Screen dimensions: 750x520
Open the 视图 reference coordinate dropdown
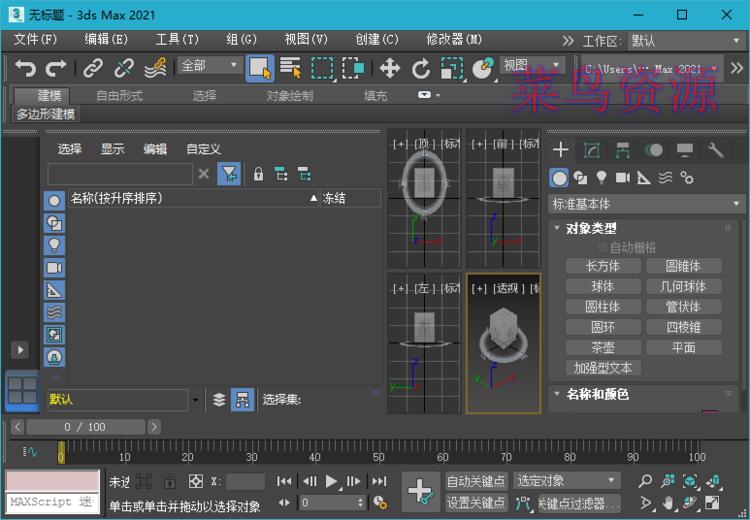pos(532,65)
